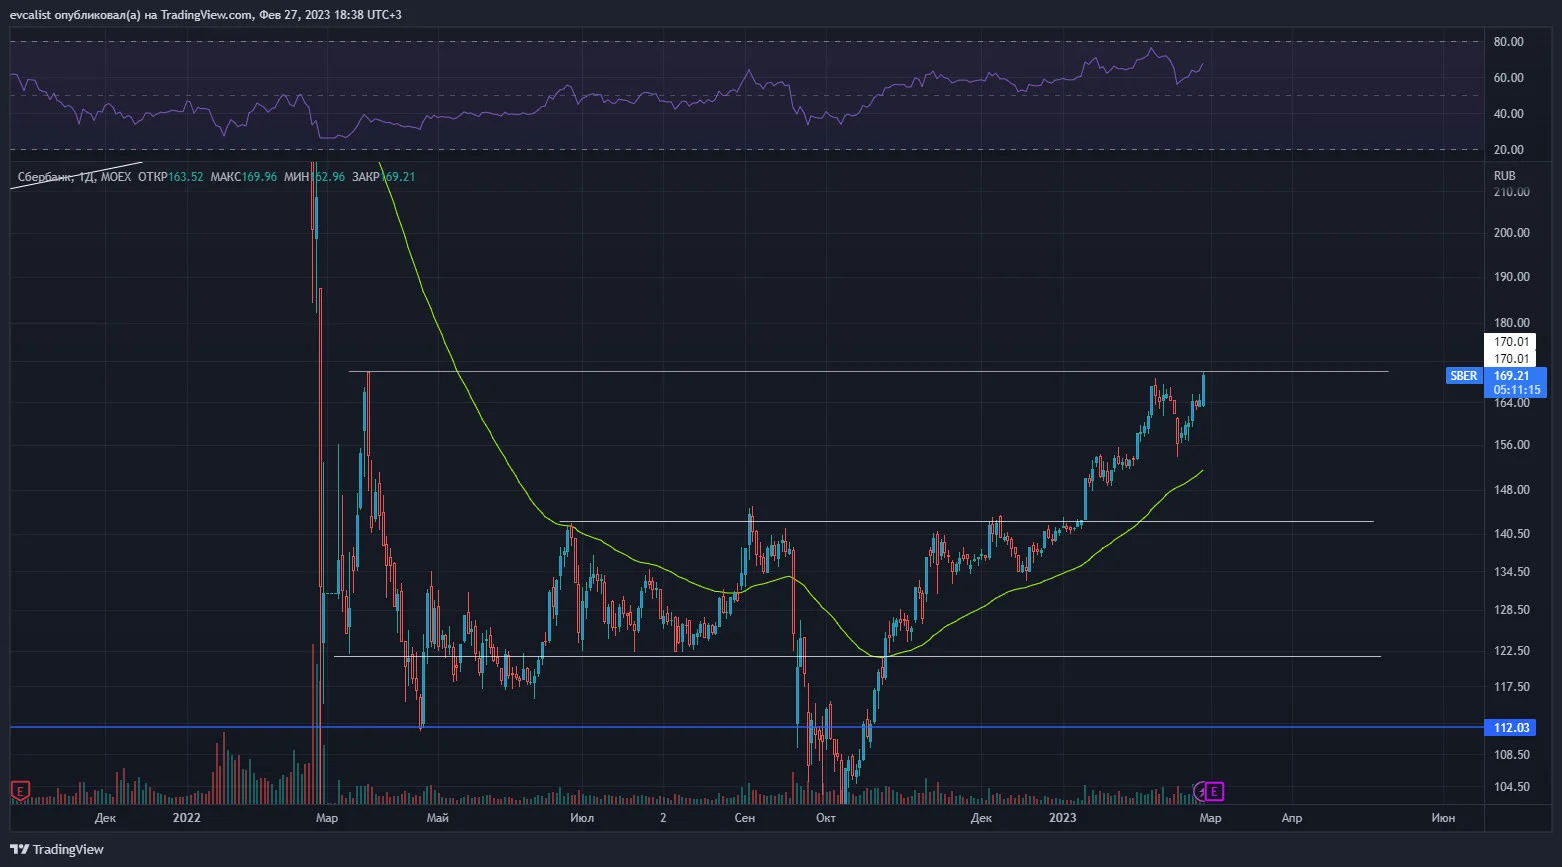The height and width of the screenshot is (867, 1562).
Task: Click the Июн month label on the time axis
Action: [x=1443, y=818]
